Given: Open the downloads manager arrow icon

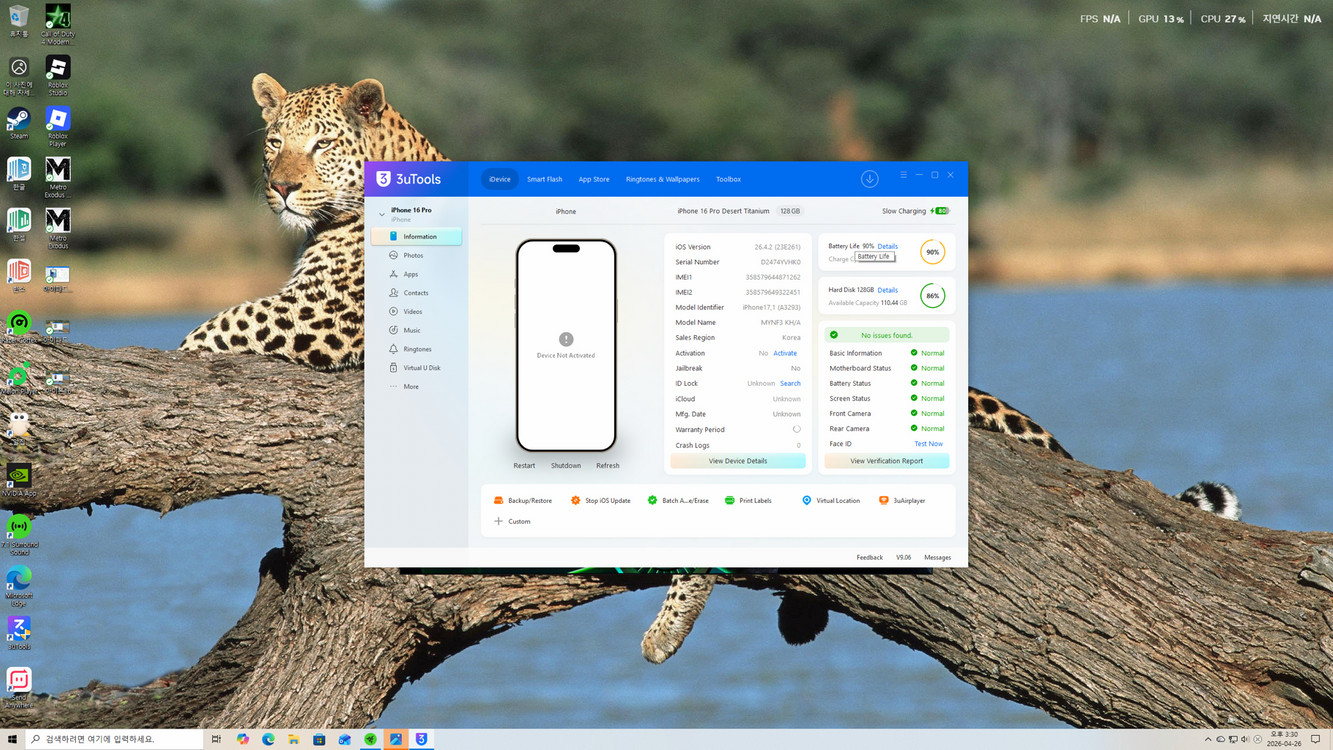Looking at the screenshot, I should (869, 179).
